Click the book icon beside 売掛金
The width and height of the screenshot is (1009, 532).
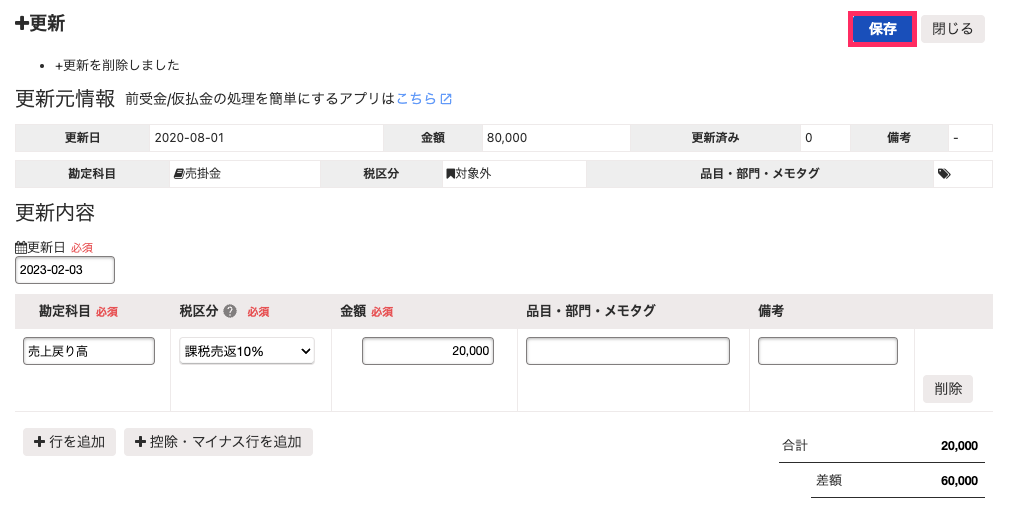tap(179, 174)
